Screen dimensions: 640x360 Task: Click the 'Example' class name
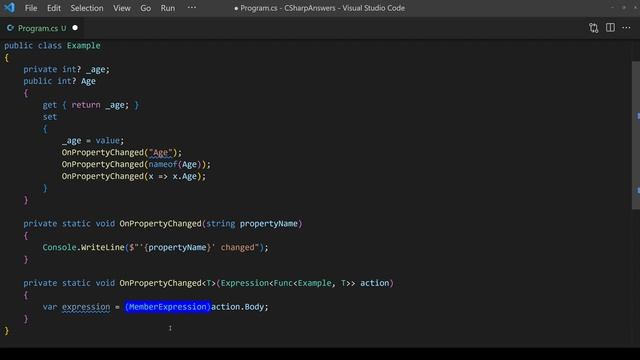coord(83,45)
